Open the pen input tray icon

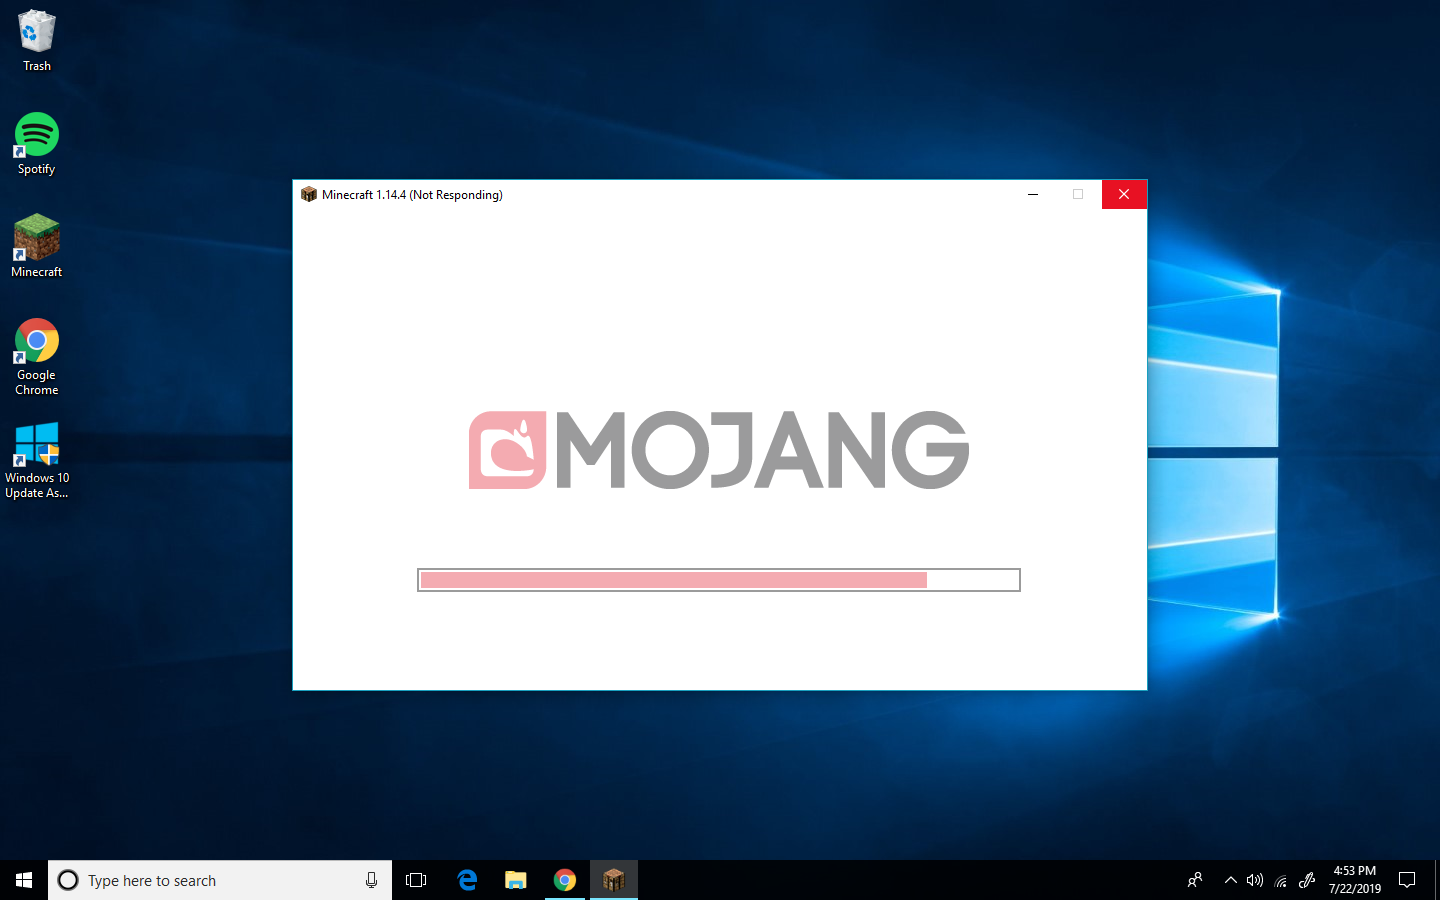click(x=1307, y=880)
